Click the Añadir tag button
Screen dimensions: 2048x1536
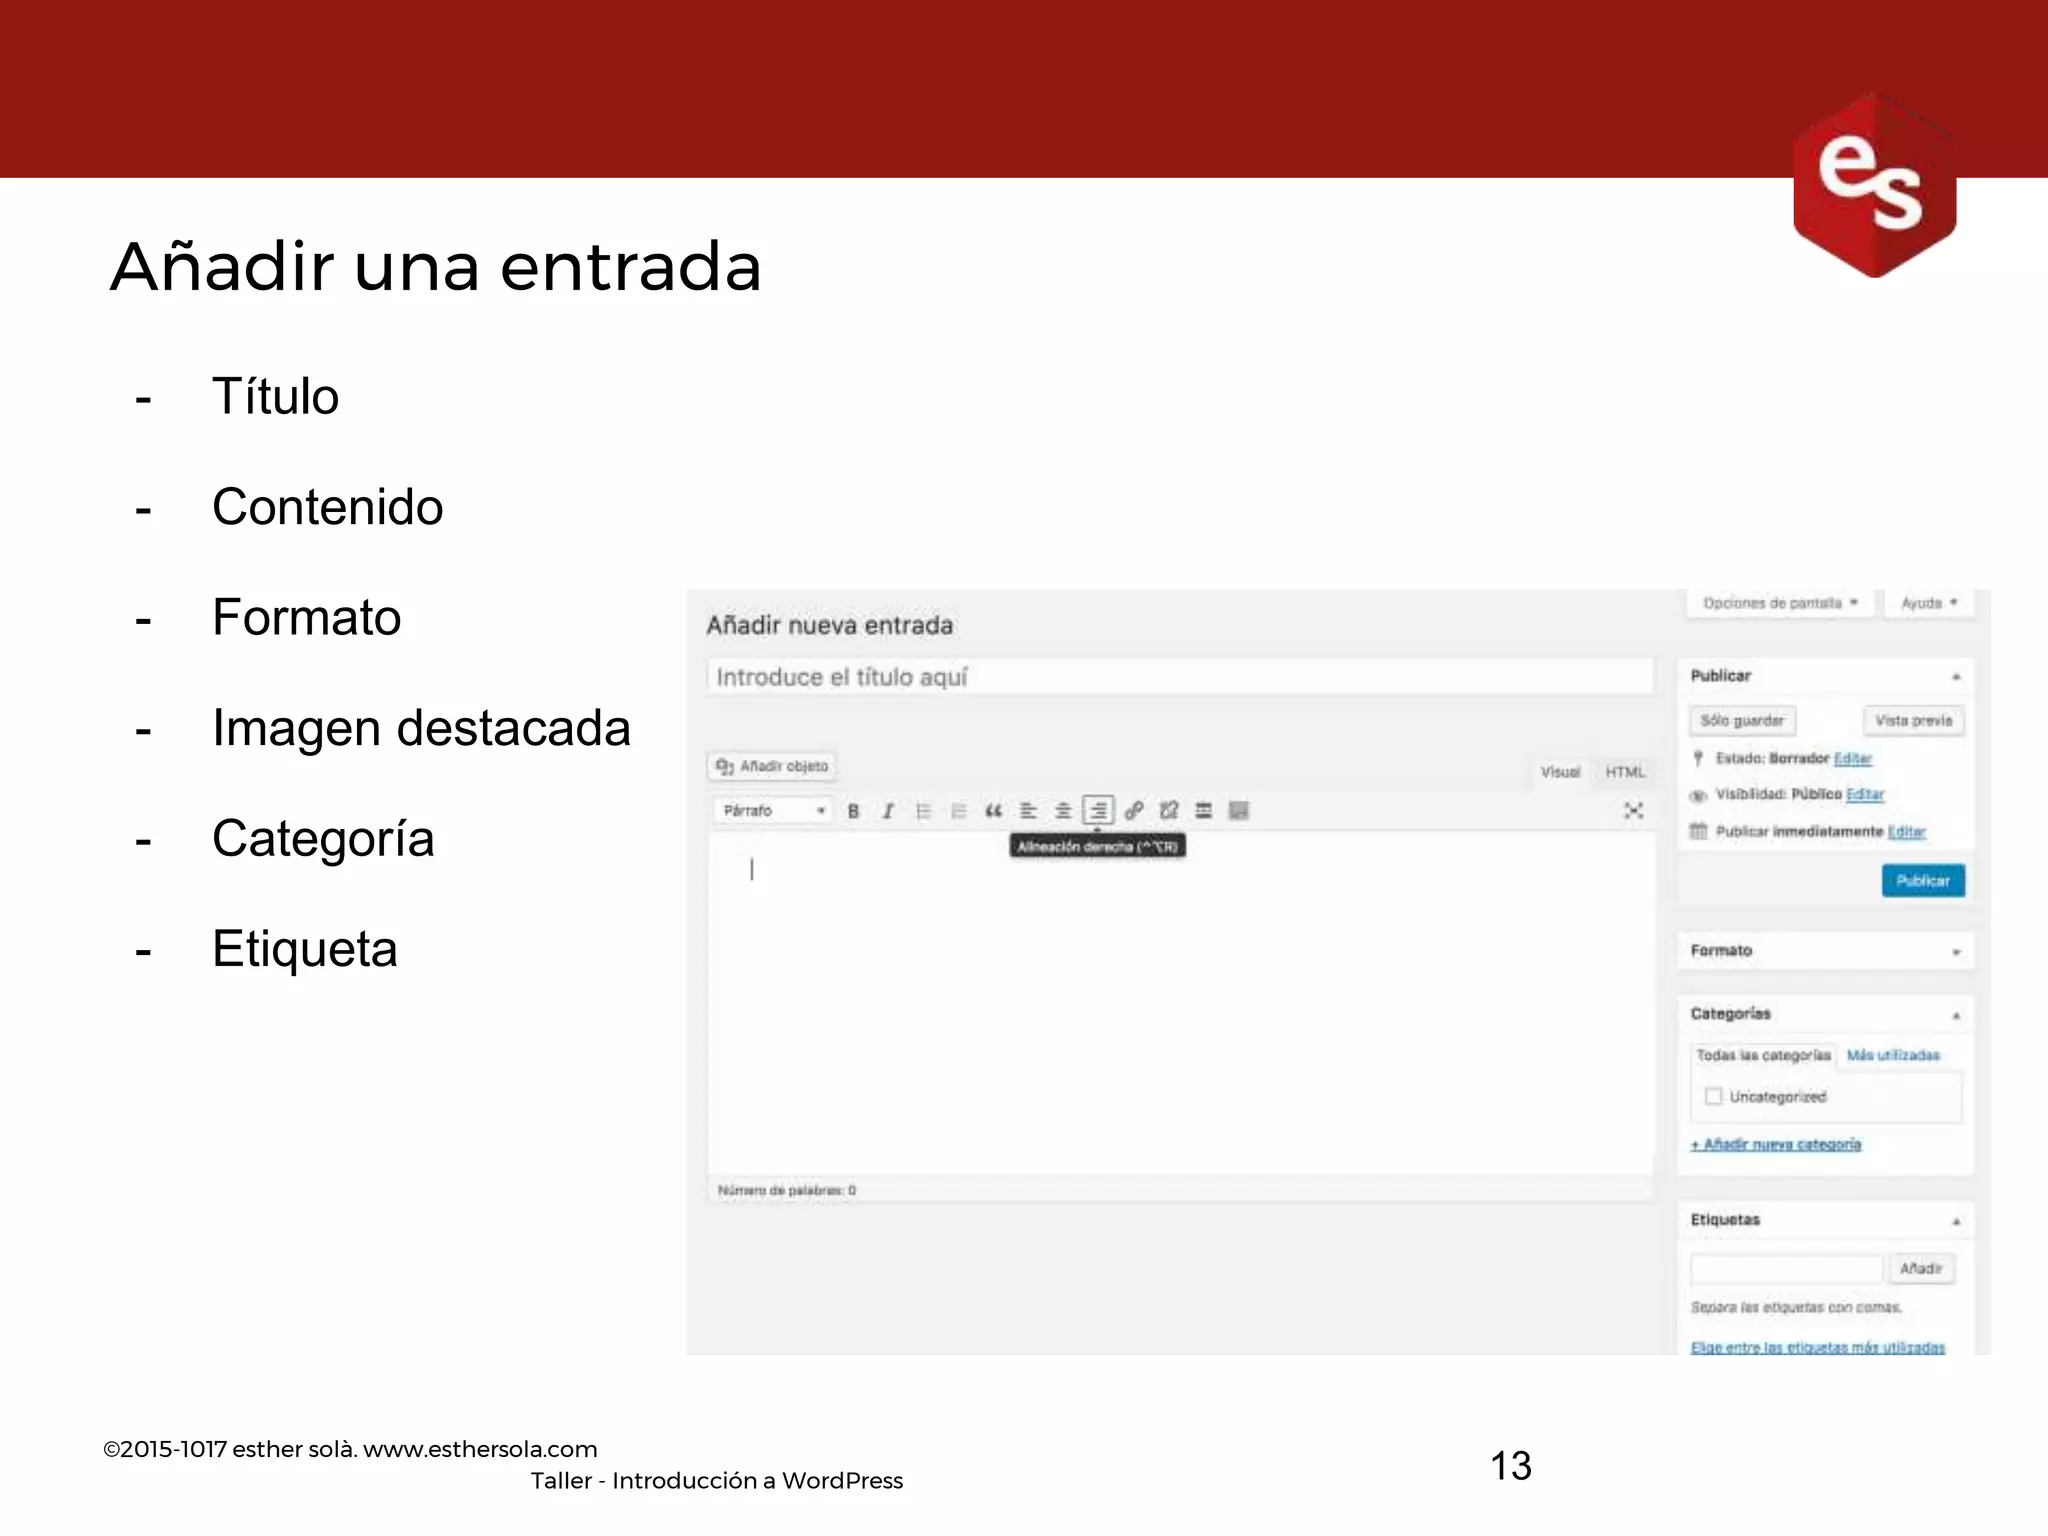[1921, 1269]
